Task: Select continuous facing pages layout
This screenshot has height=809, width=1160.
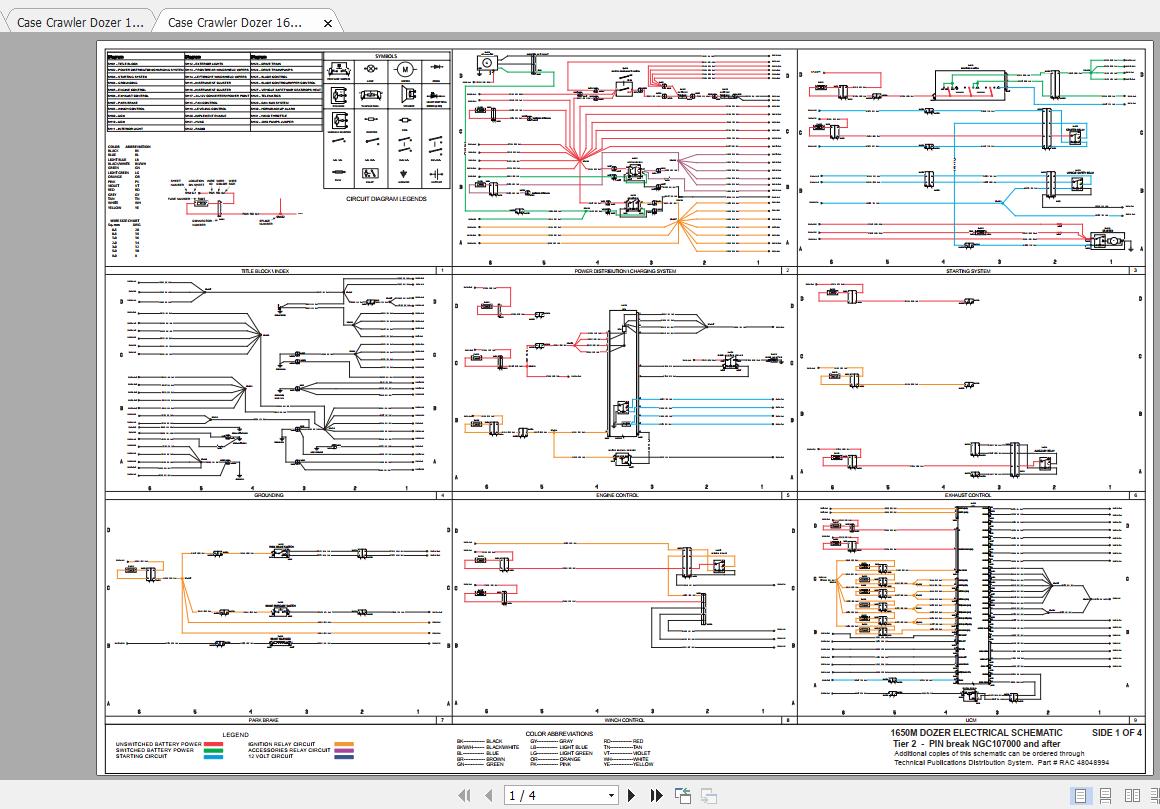Action: 1155,795
